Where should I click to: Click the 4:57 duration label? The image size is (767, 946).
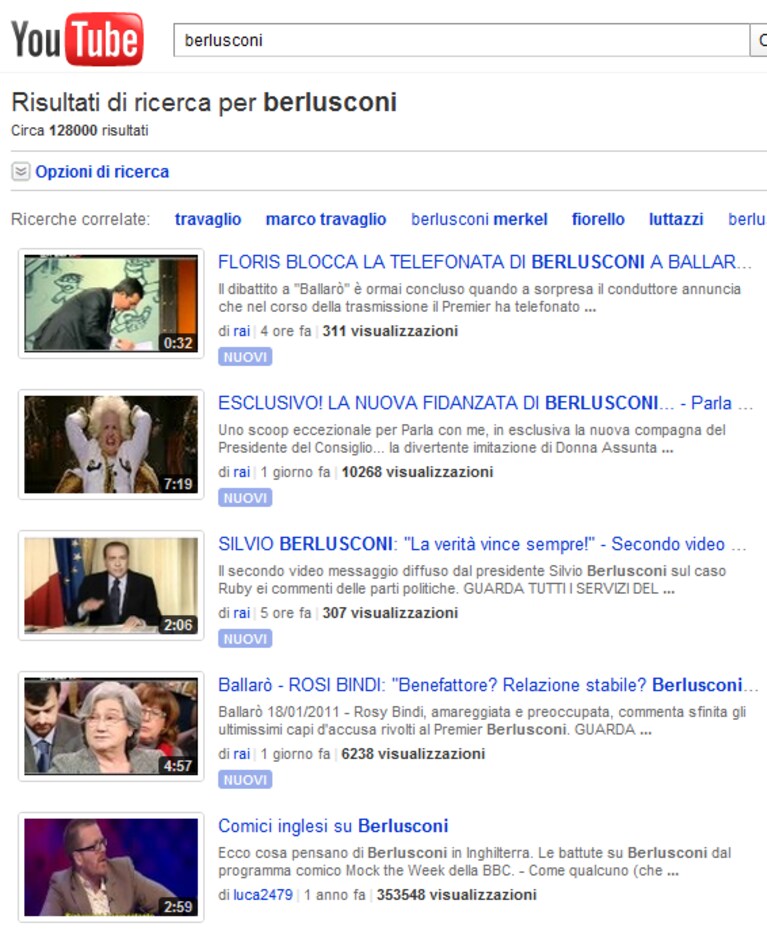point(178,766)
